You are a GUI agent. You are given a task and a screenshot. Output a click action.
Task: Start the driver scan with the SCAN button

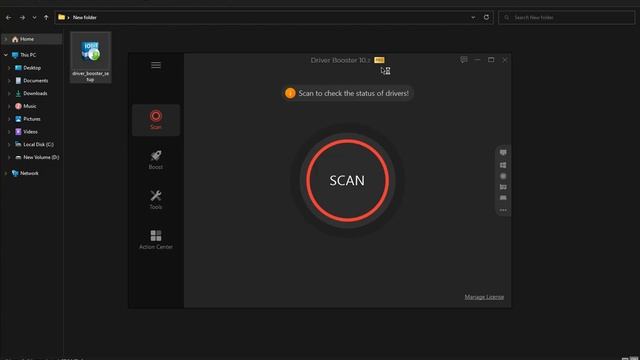point(347,180)
